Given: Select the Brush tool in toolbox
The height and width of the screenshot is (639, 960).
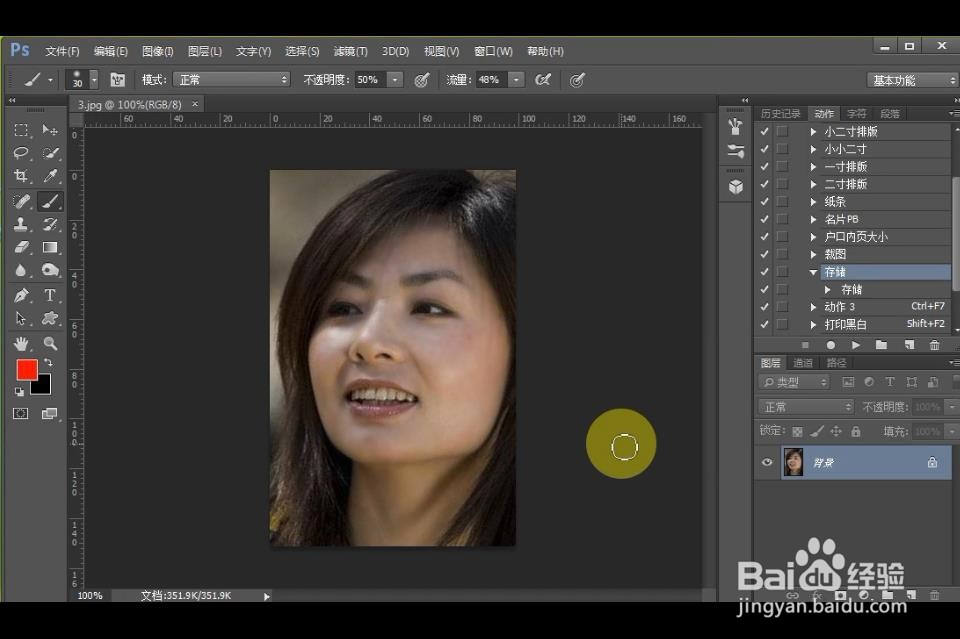Looking at the screenshot, I should pos(50,201).
